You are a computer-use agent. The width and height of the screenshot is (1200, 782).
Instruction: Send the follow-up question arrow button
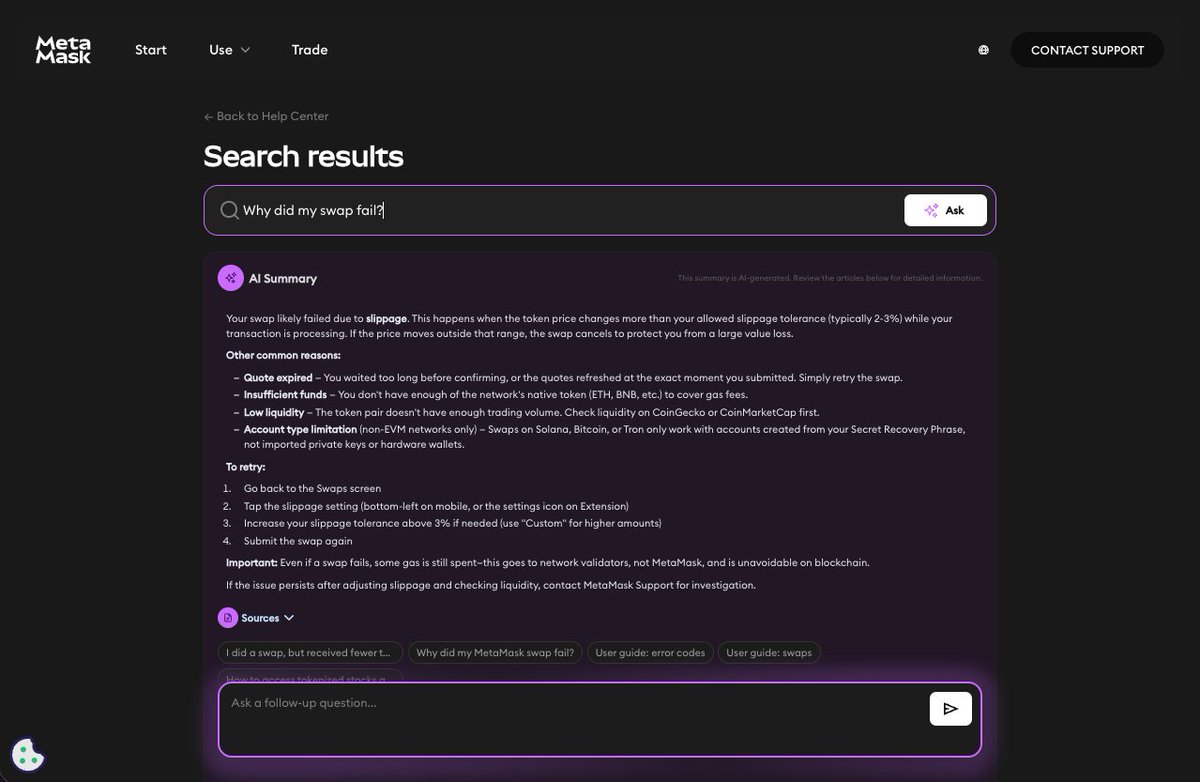click(950, 708)
